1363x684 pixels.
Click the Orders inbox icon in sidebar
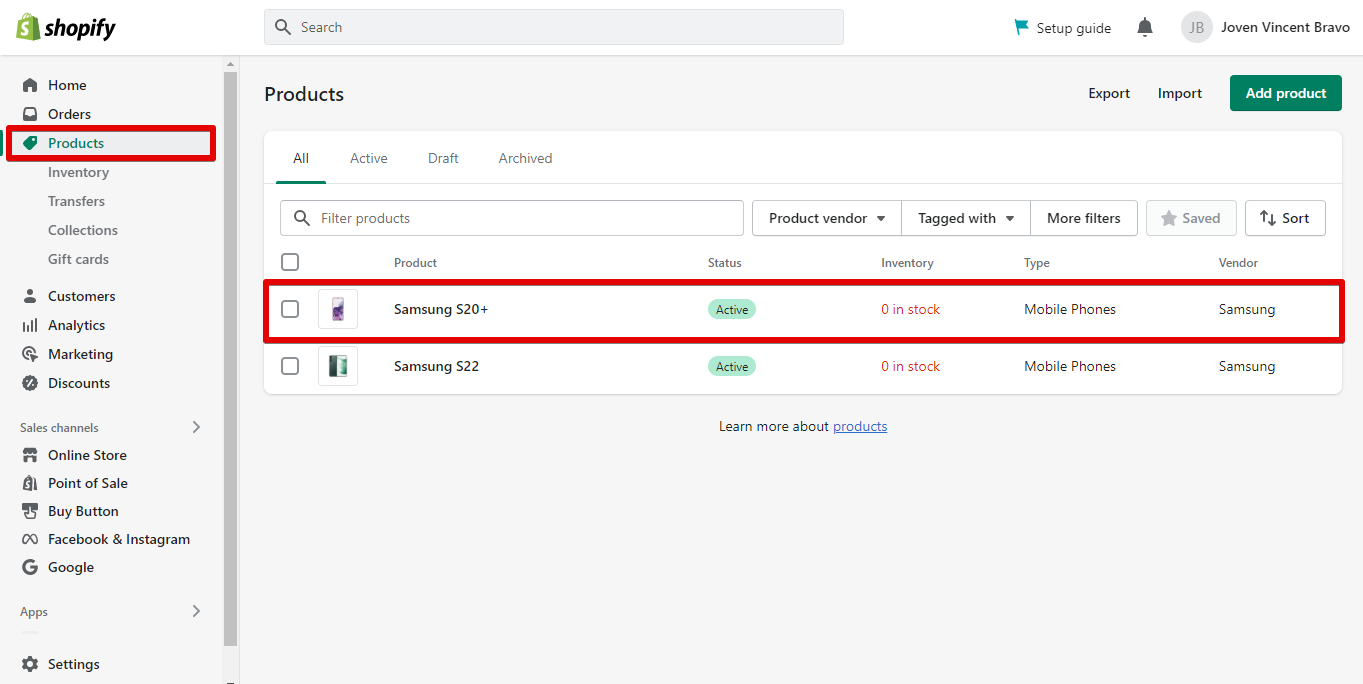pos(30,114)
